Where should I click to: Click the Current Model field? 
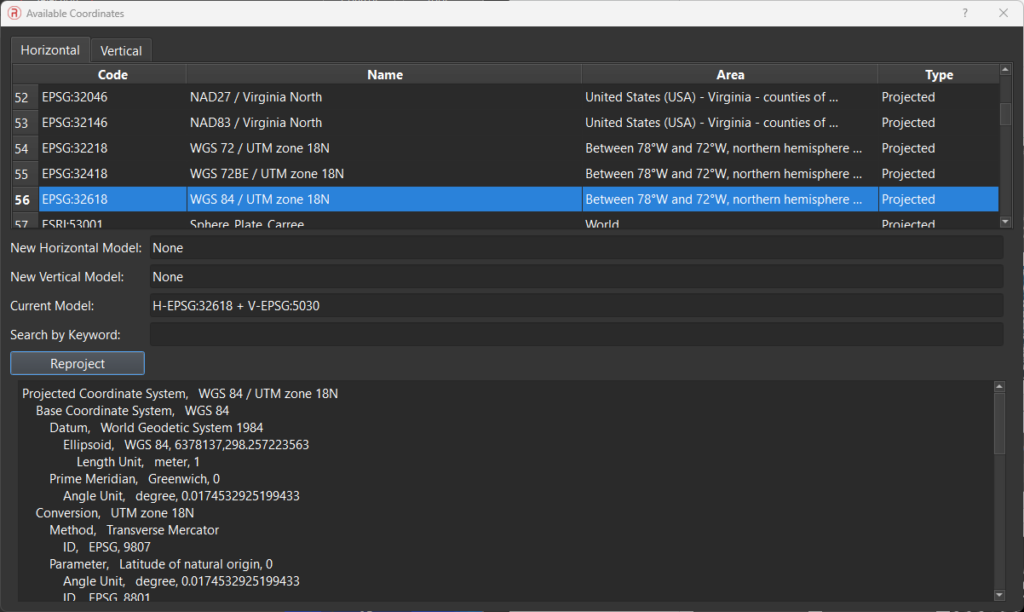[x=575, y=305]
